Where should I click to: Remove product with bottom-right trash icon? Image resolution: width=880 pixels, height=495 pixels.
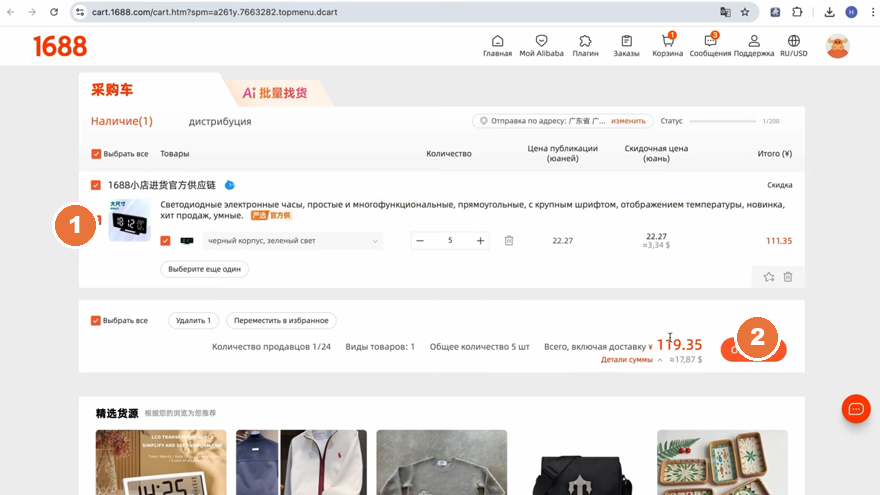(x=788, y=277)
